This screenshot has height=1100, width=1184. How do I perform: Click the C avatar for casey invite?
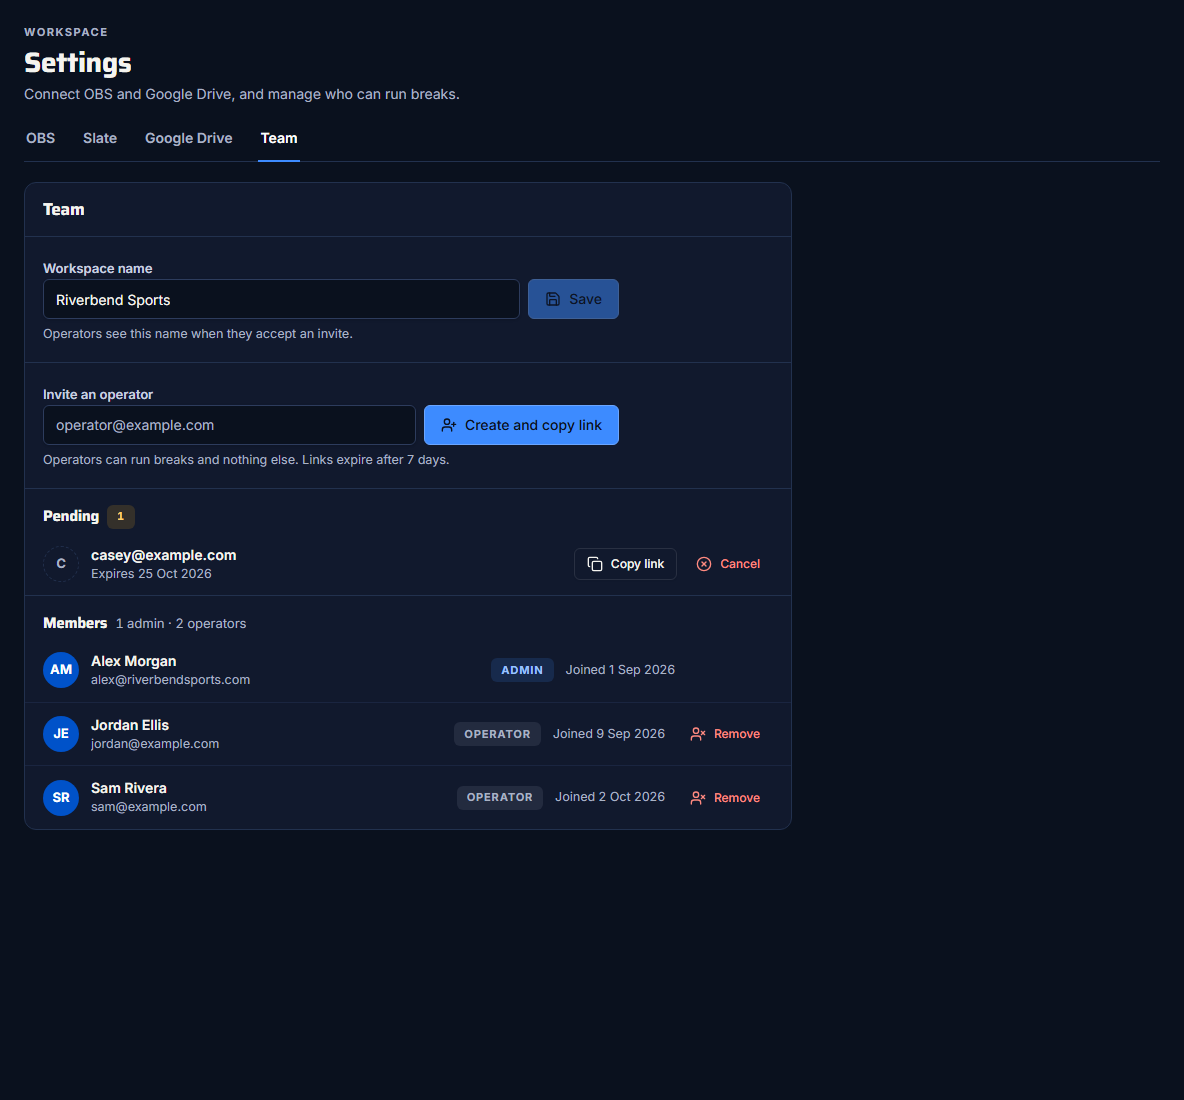(x=61, y=564)
